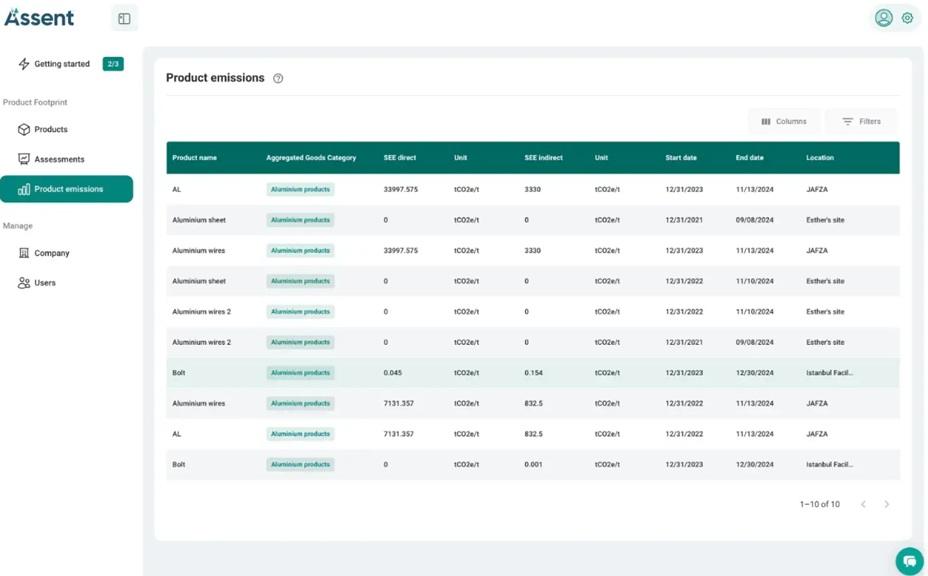
Task: Click the previous page left chevron
Action: point(864,504)
